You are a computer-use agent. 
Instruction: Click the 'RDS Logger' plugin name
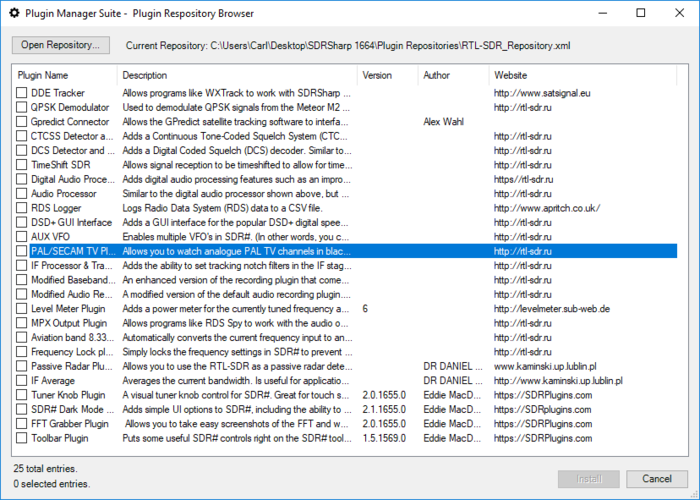point(56,208)
